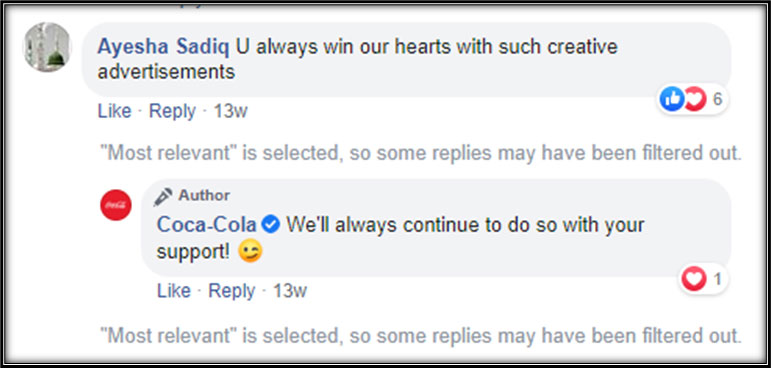
Task: Click the Author label text
Action: 204,195
